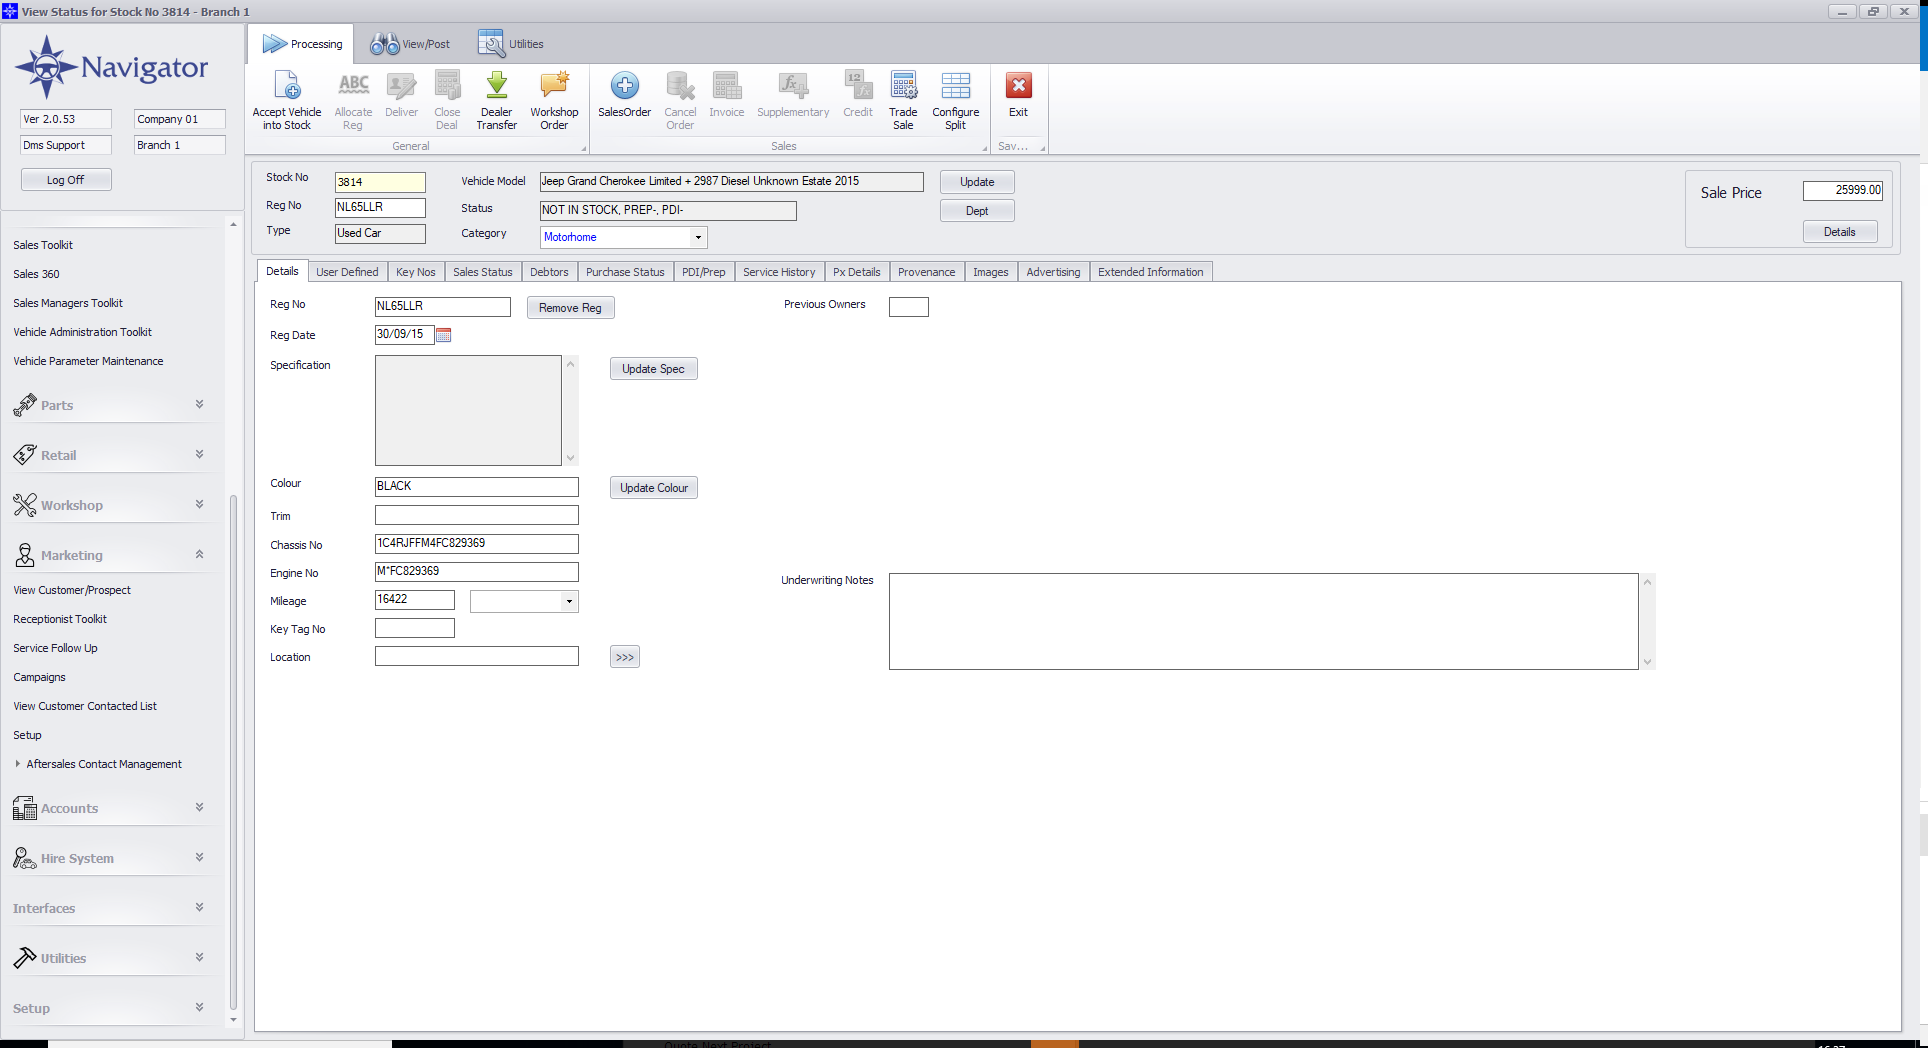
Task: Open the Purchase Status tab
Action: [625, 272]
